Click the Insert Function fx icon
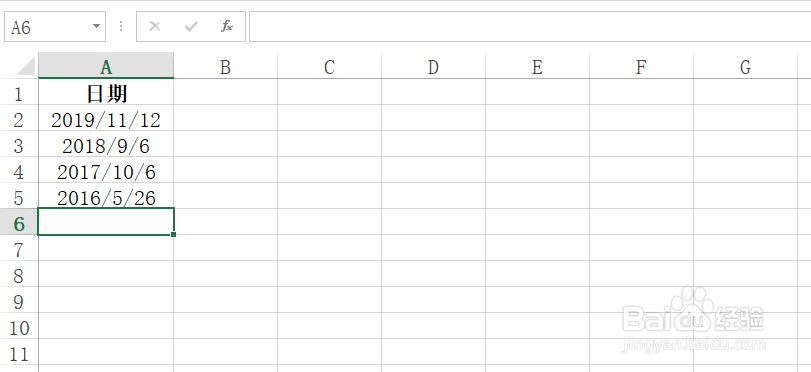Viewport: 811px width, 372px height. click(x=227, y=26)
